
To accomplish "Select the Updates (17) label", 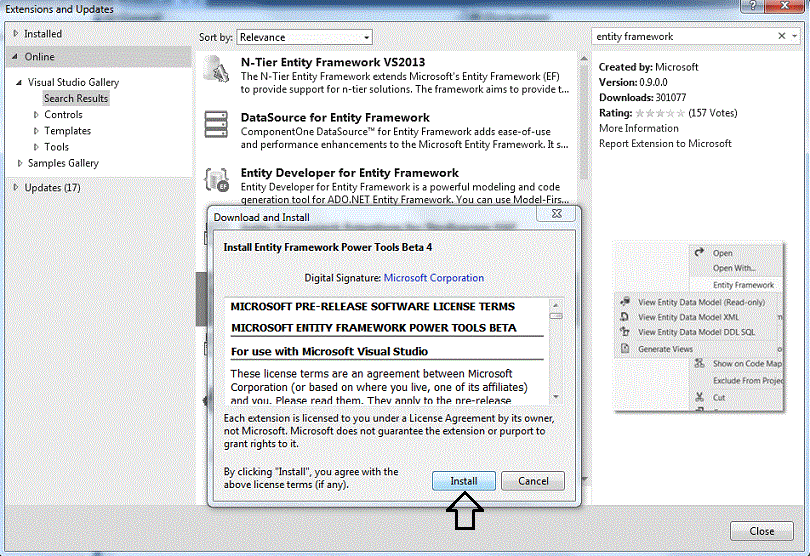I will tap(53, 187).
